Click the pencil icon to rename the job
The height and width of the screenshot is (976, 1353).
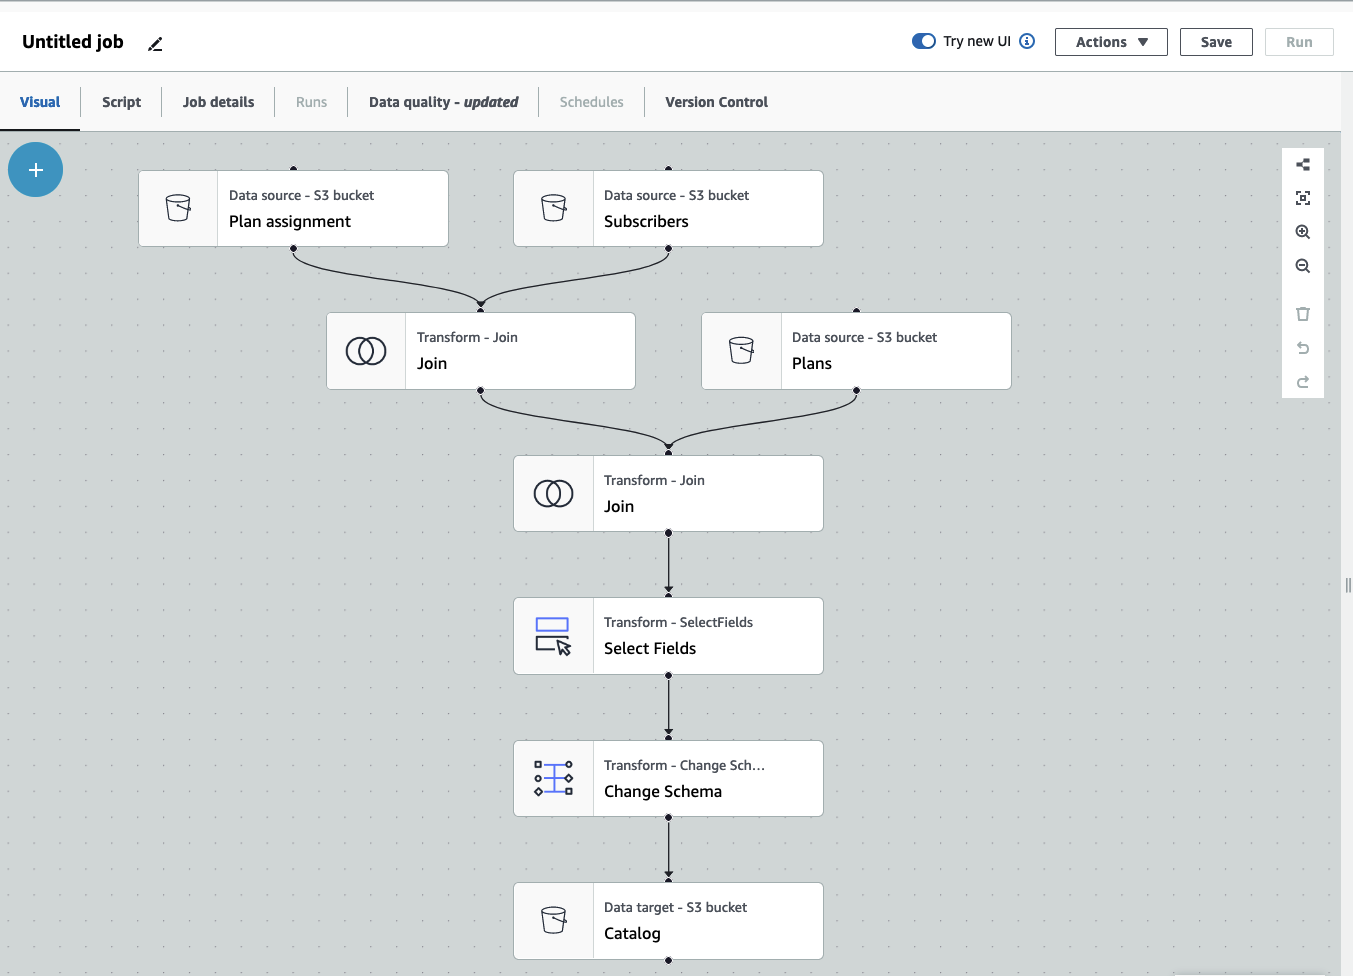point(155,44)
